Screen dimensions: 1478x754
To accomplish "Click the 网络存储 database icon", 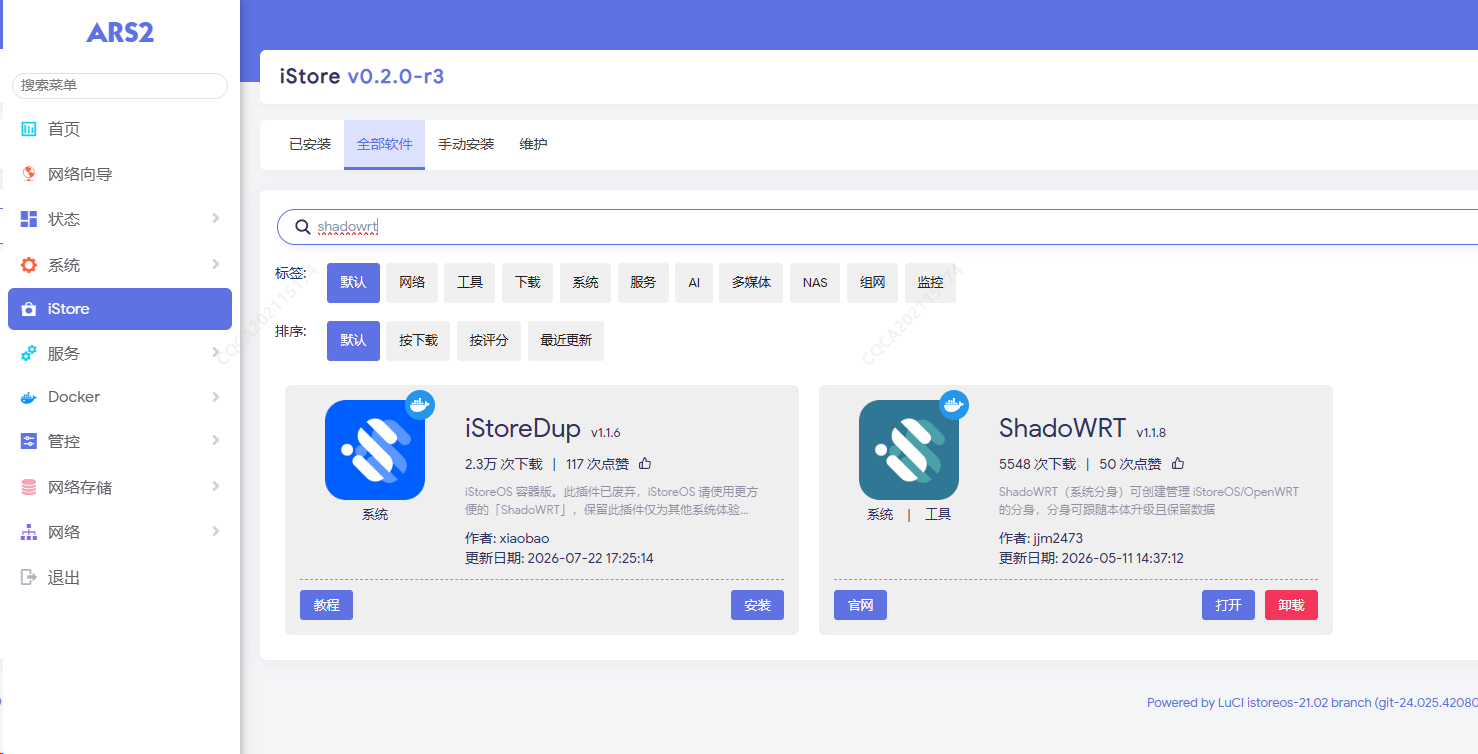I will pyautogui.click(x=29, y=487).
